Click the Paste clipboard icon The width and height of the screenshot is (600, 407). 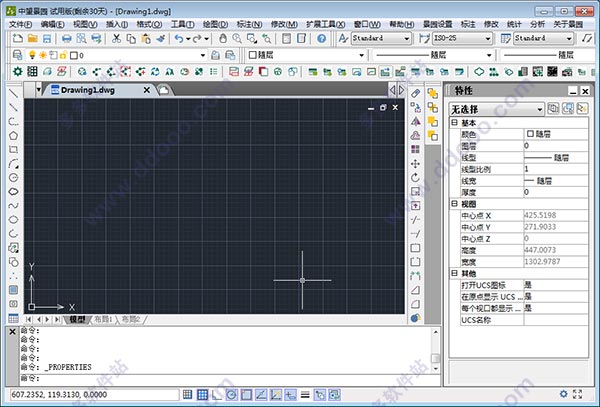[x=146, y=38]
